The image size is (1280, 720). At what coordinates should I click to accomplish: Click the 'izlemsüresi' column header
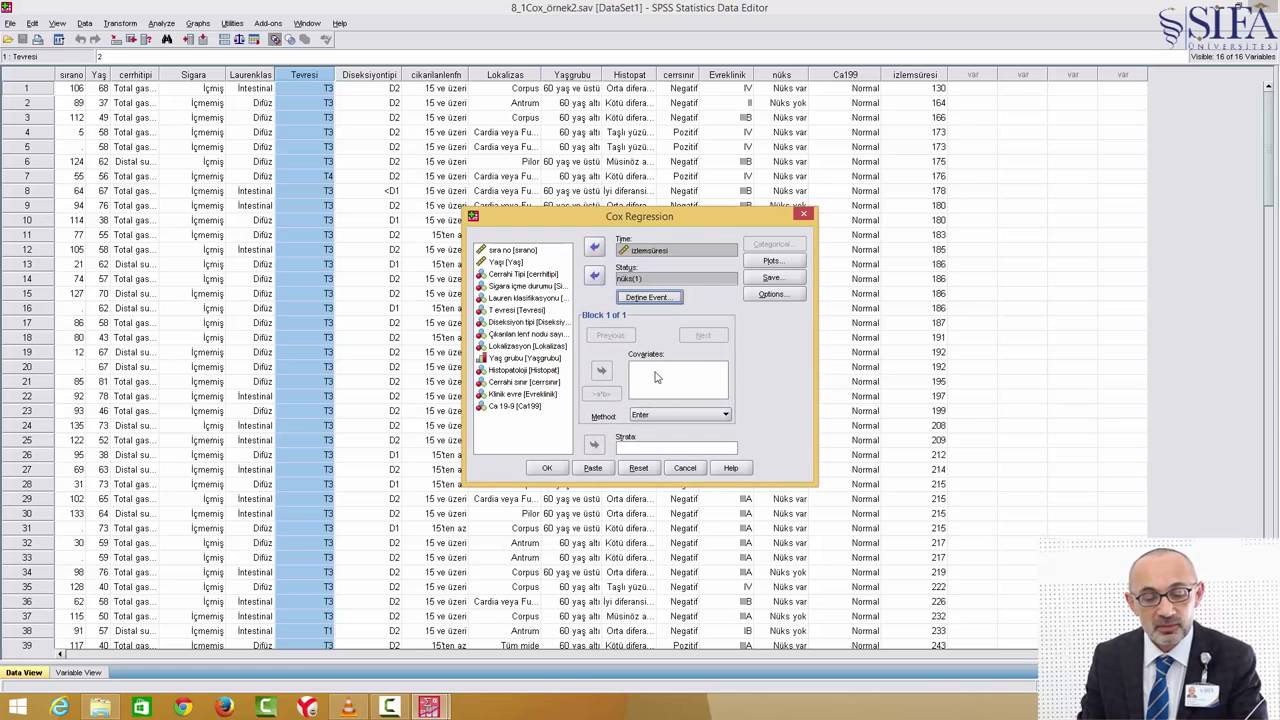[x=914, y=75]
